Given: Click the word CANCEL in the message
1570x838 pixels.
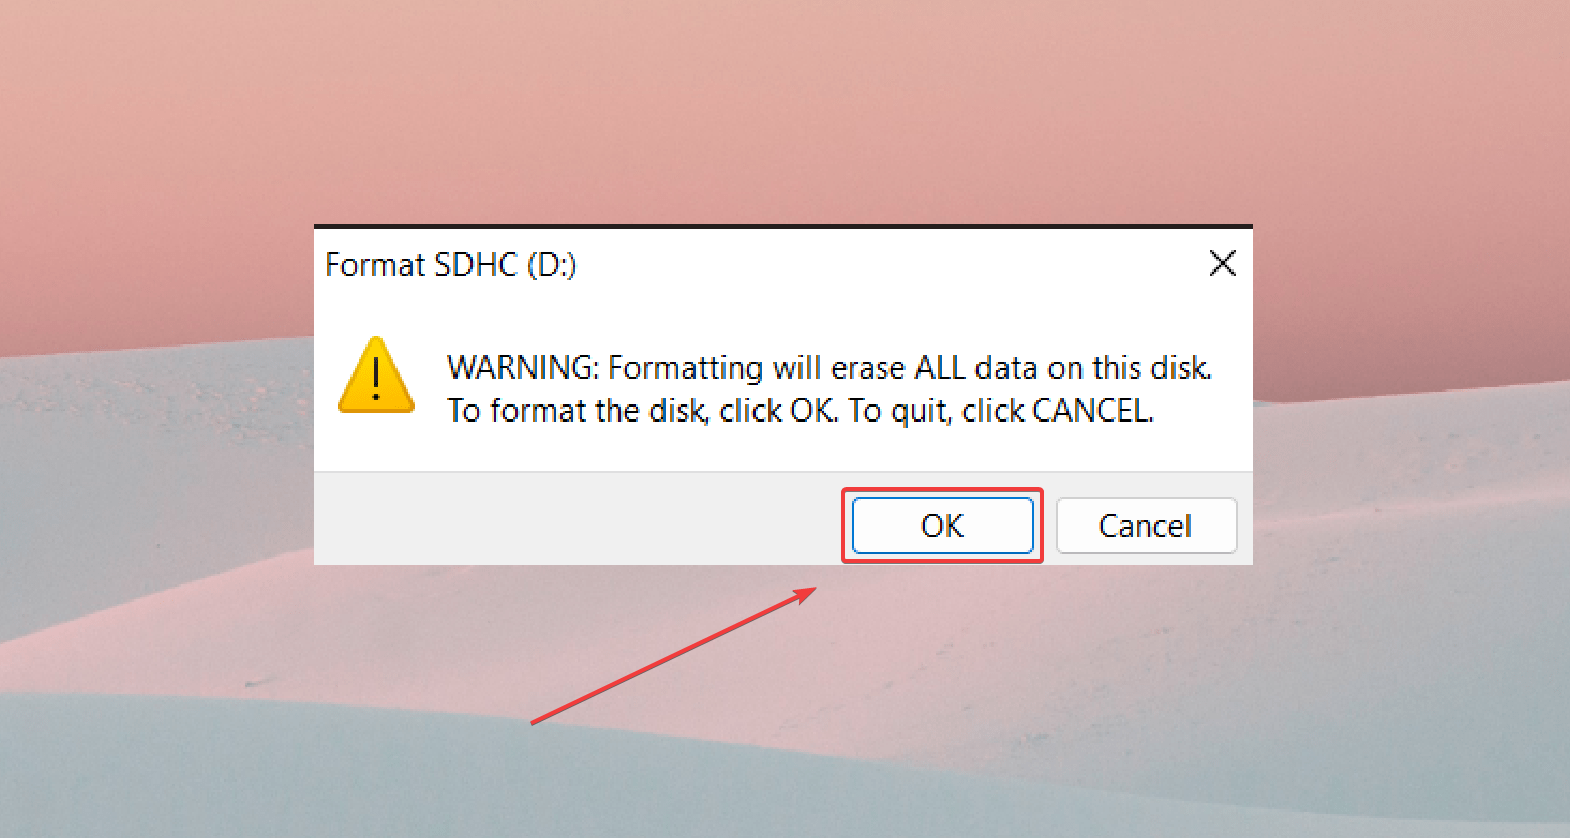Looking at the screenshot, I should coord(1091,411).
